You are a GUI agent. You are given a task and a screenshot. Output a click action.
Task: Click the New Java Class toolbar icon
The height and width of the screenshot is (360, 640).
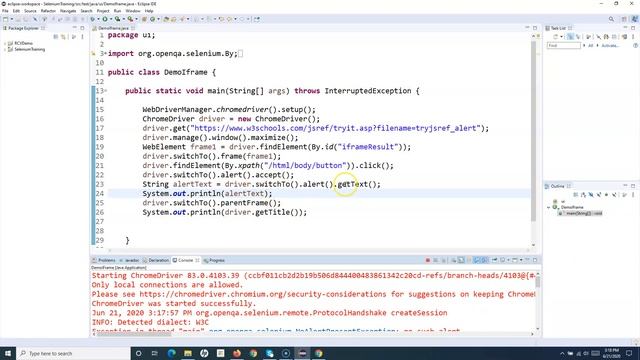coord(152,19)
